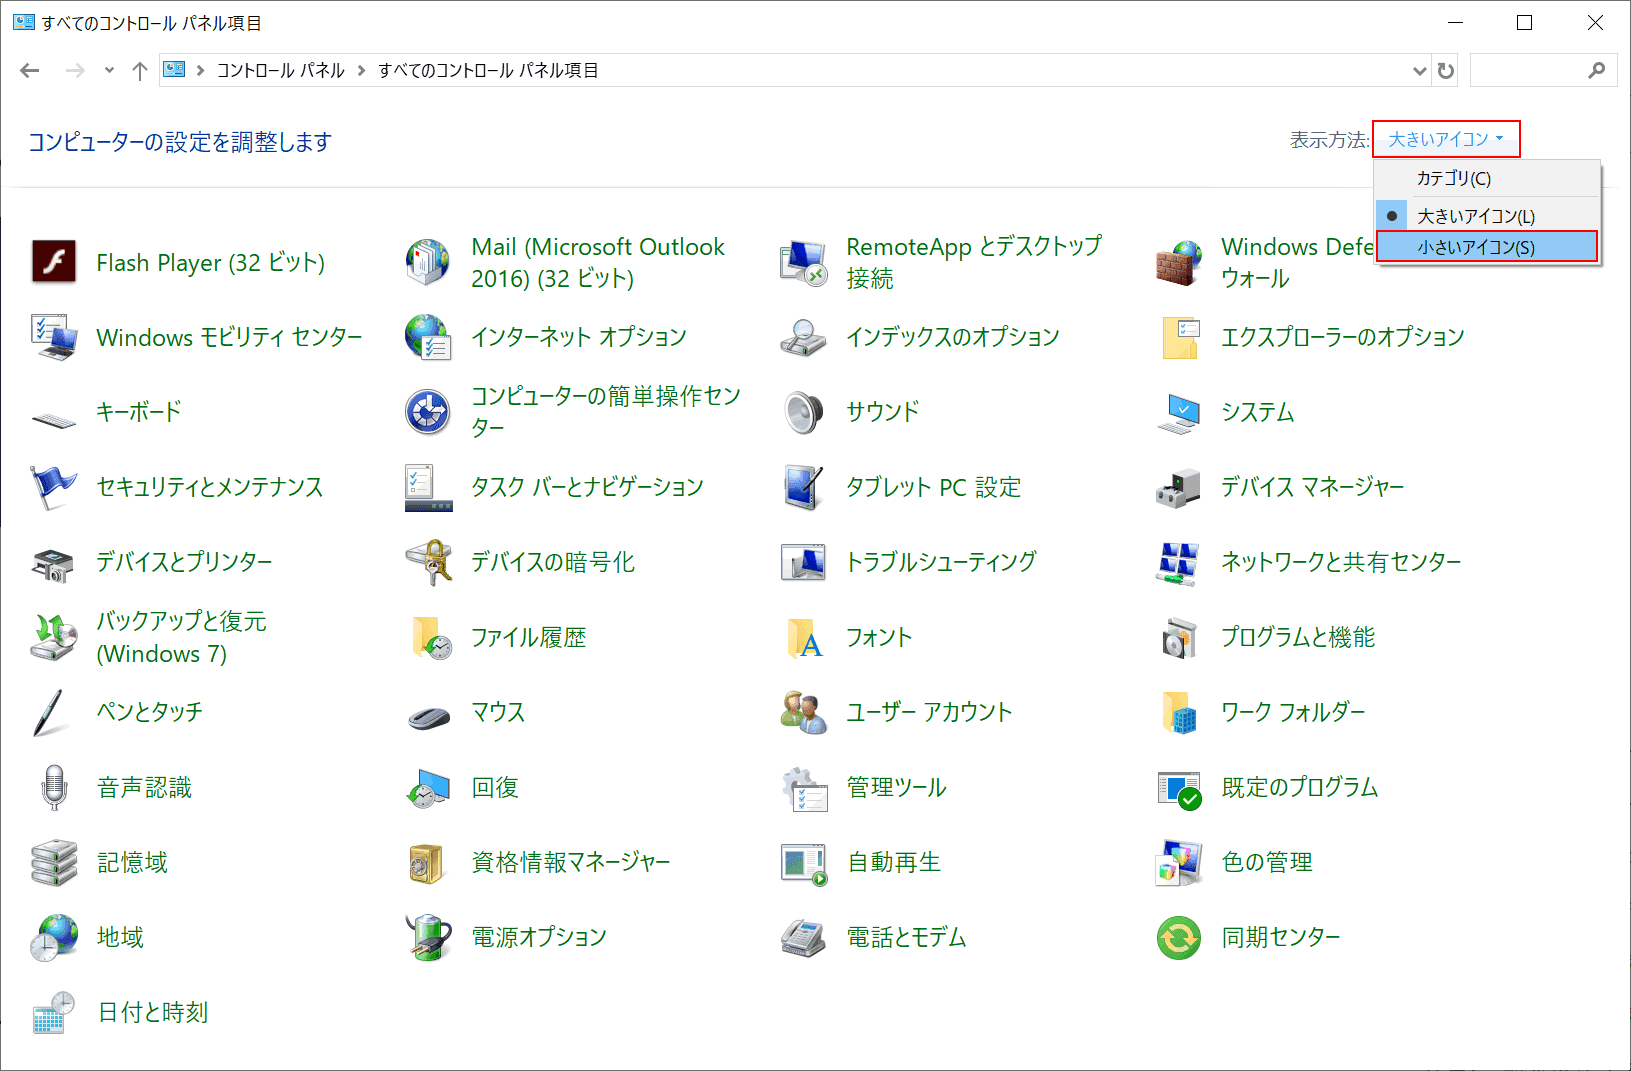
Task: Expand chevron after コントロール パネル breadcrumb
Action: (x=362, y=70)
